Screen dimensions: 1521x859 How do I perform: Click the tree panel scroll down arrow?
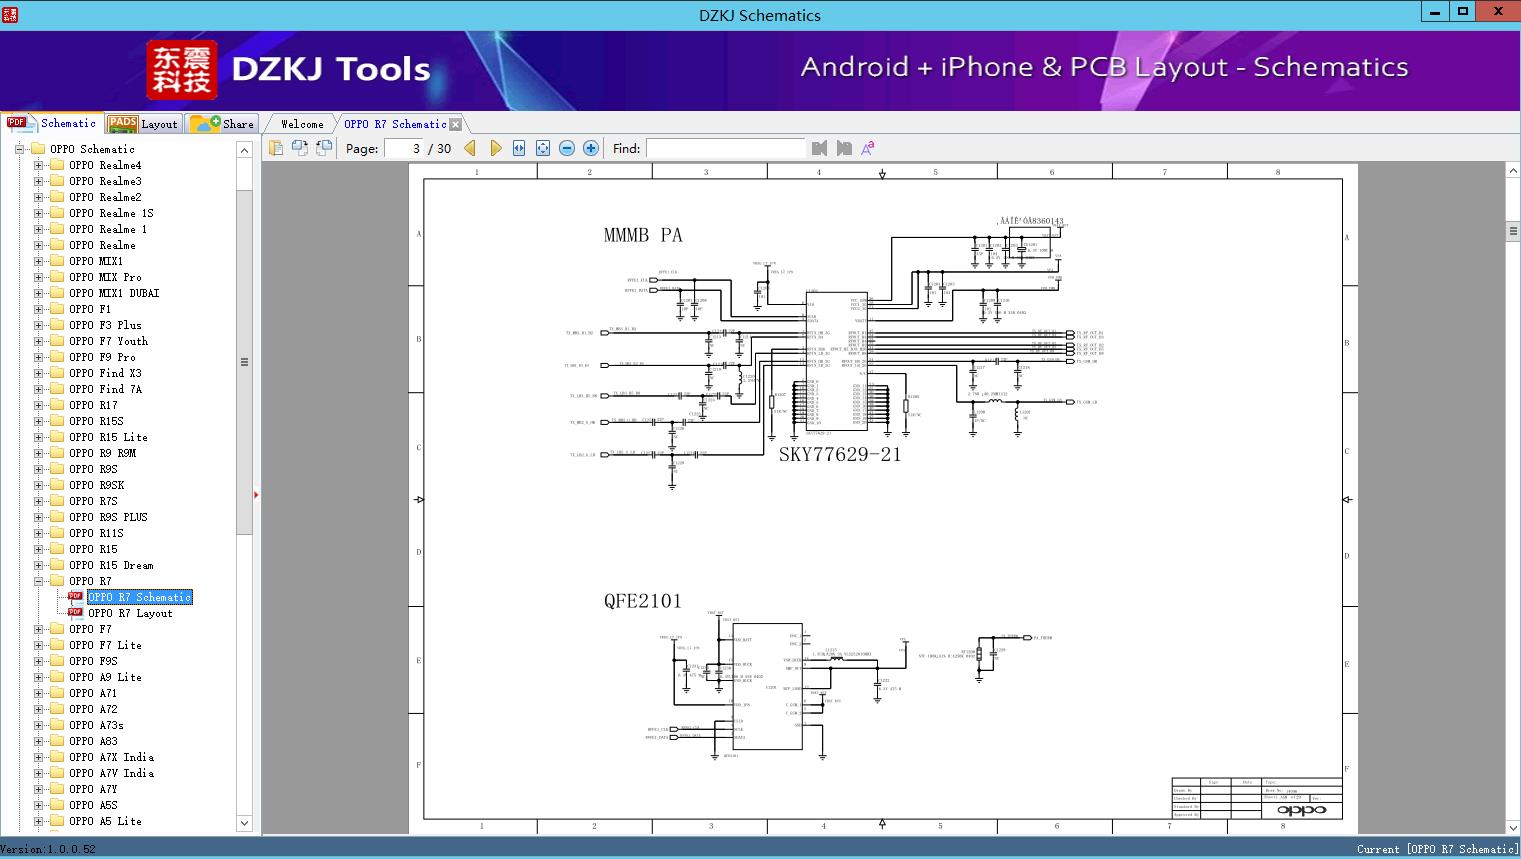pos(244,823)
